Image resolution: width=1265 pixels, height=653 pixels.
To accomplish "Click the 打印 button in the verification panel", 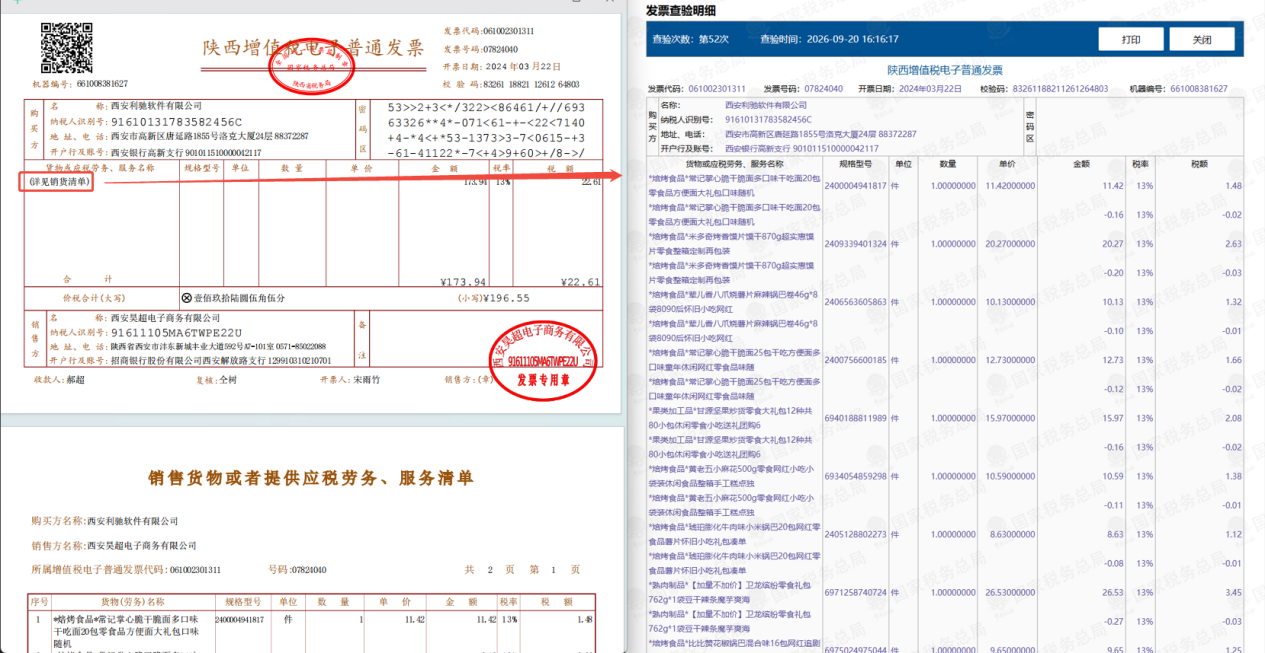I will point(1131,40).
